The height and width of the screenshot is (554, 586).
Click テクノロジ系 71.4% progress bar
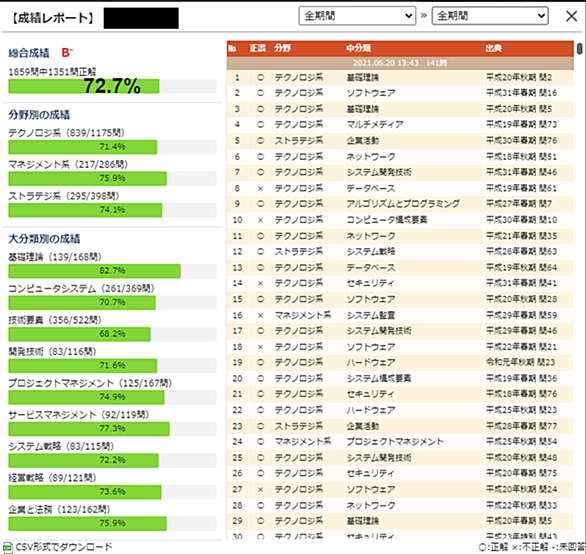112,147
